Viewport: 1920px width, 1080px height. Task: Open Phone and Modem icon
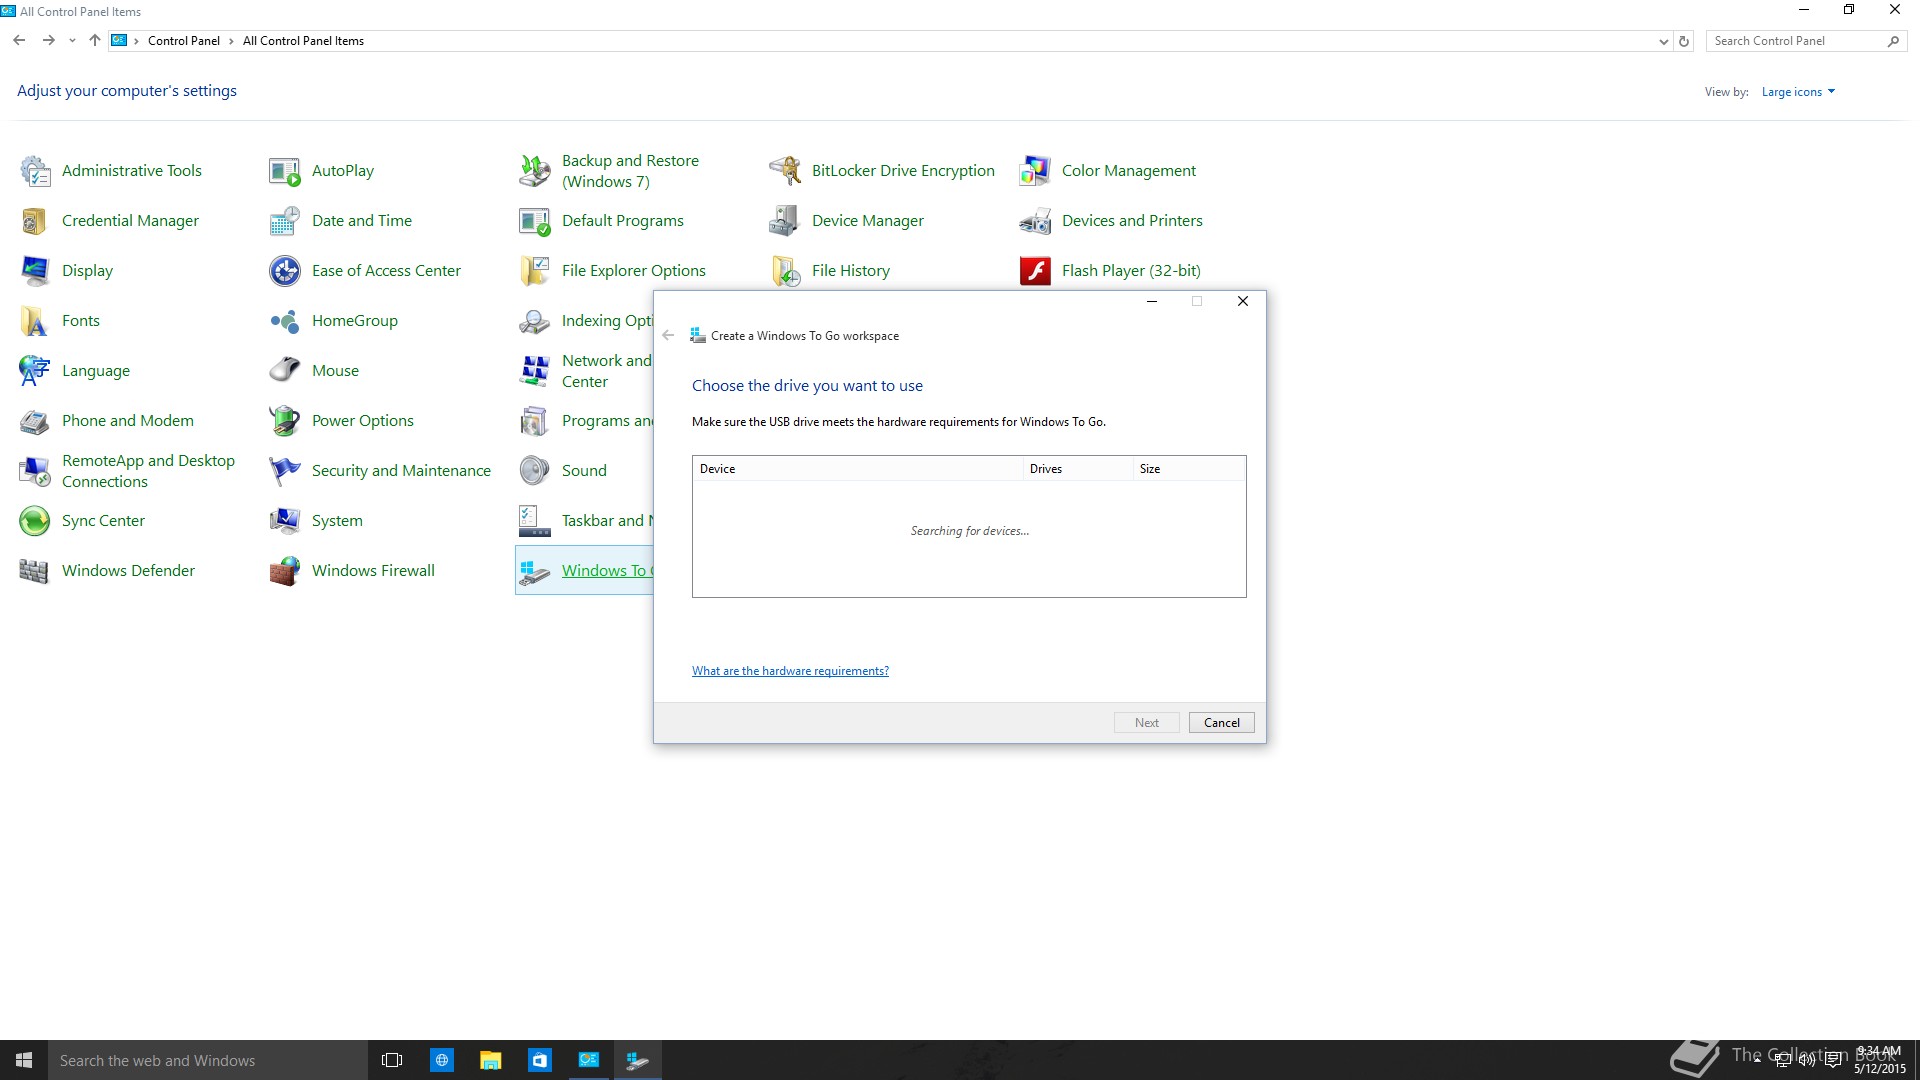(35, 421)
